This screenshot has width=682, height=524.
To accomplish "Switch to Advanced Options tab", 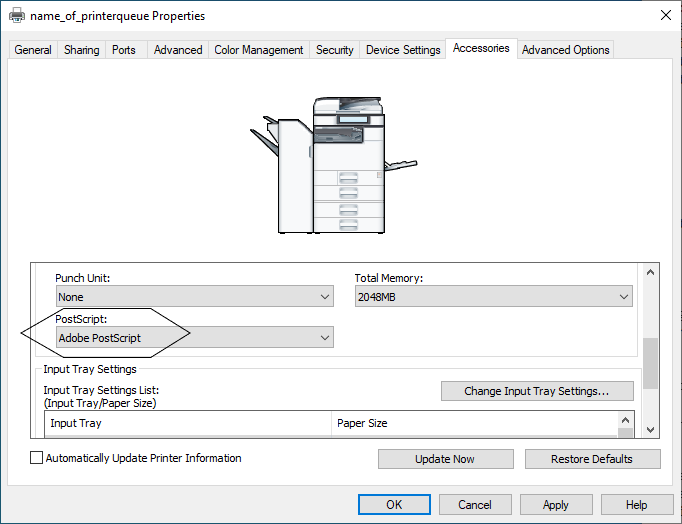I will pyautogui.click(x=565, y=50).
